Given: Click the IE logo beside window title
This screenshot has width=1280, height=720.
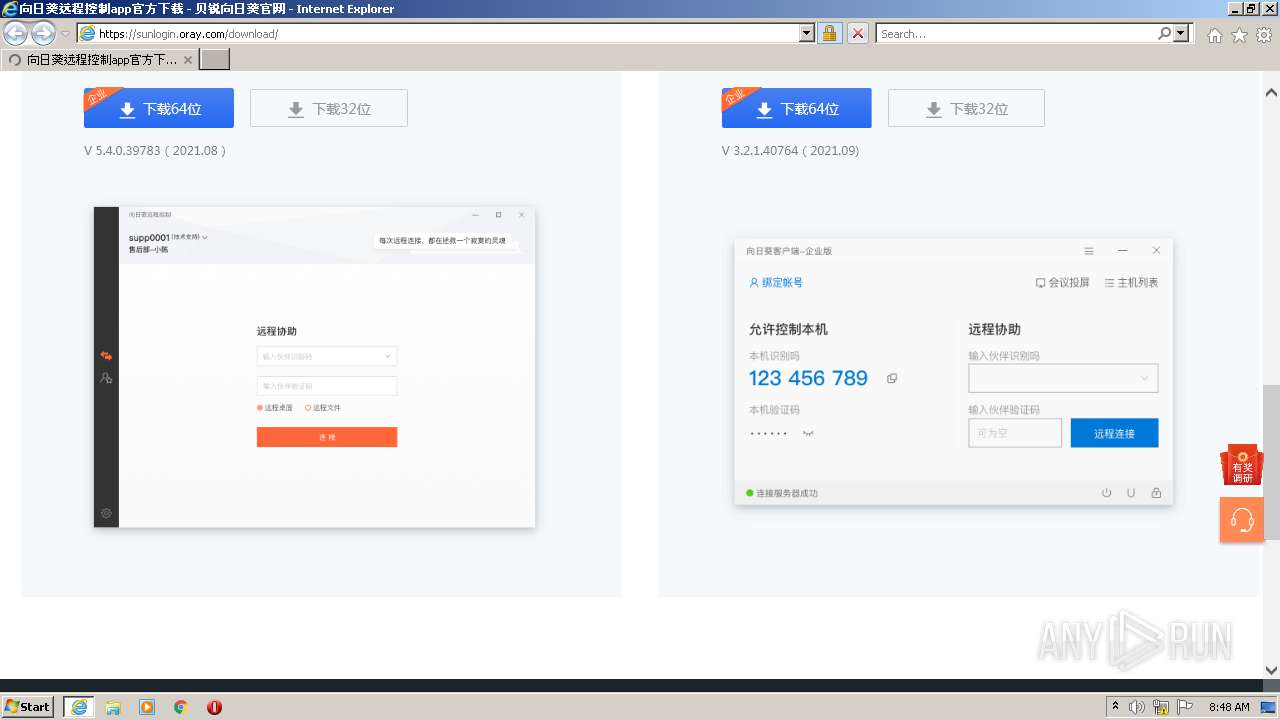Looking at the screenshot, I should [x=10, y=9].
